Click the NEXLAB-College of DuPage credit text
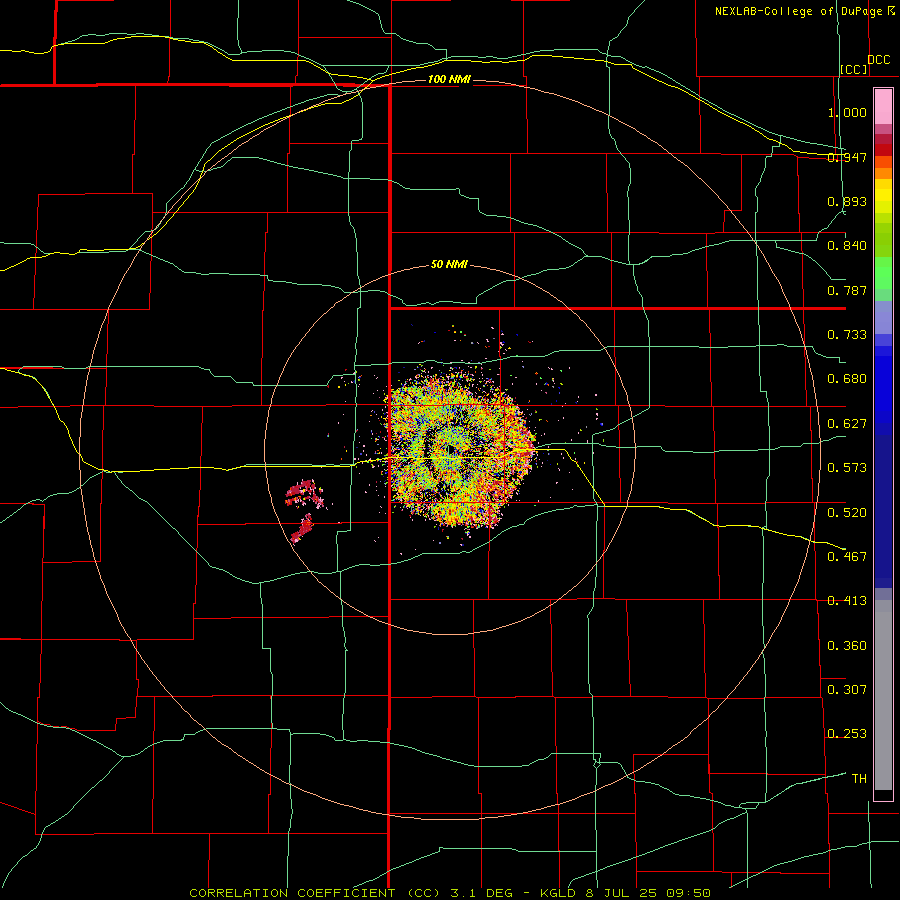Viewport: 900px width, 900px height. [805, 11]
